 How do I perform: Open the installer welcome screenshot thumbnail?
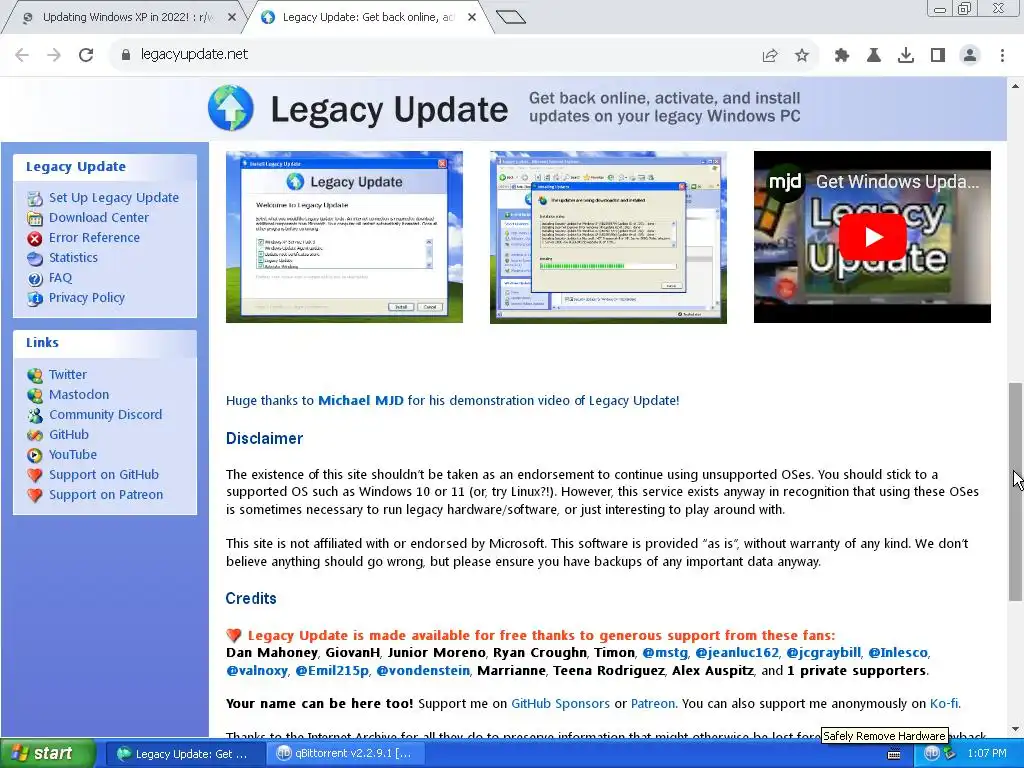(x=344, y=237)
